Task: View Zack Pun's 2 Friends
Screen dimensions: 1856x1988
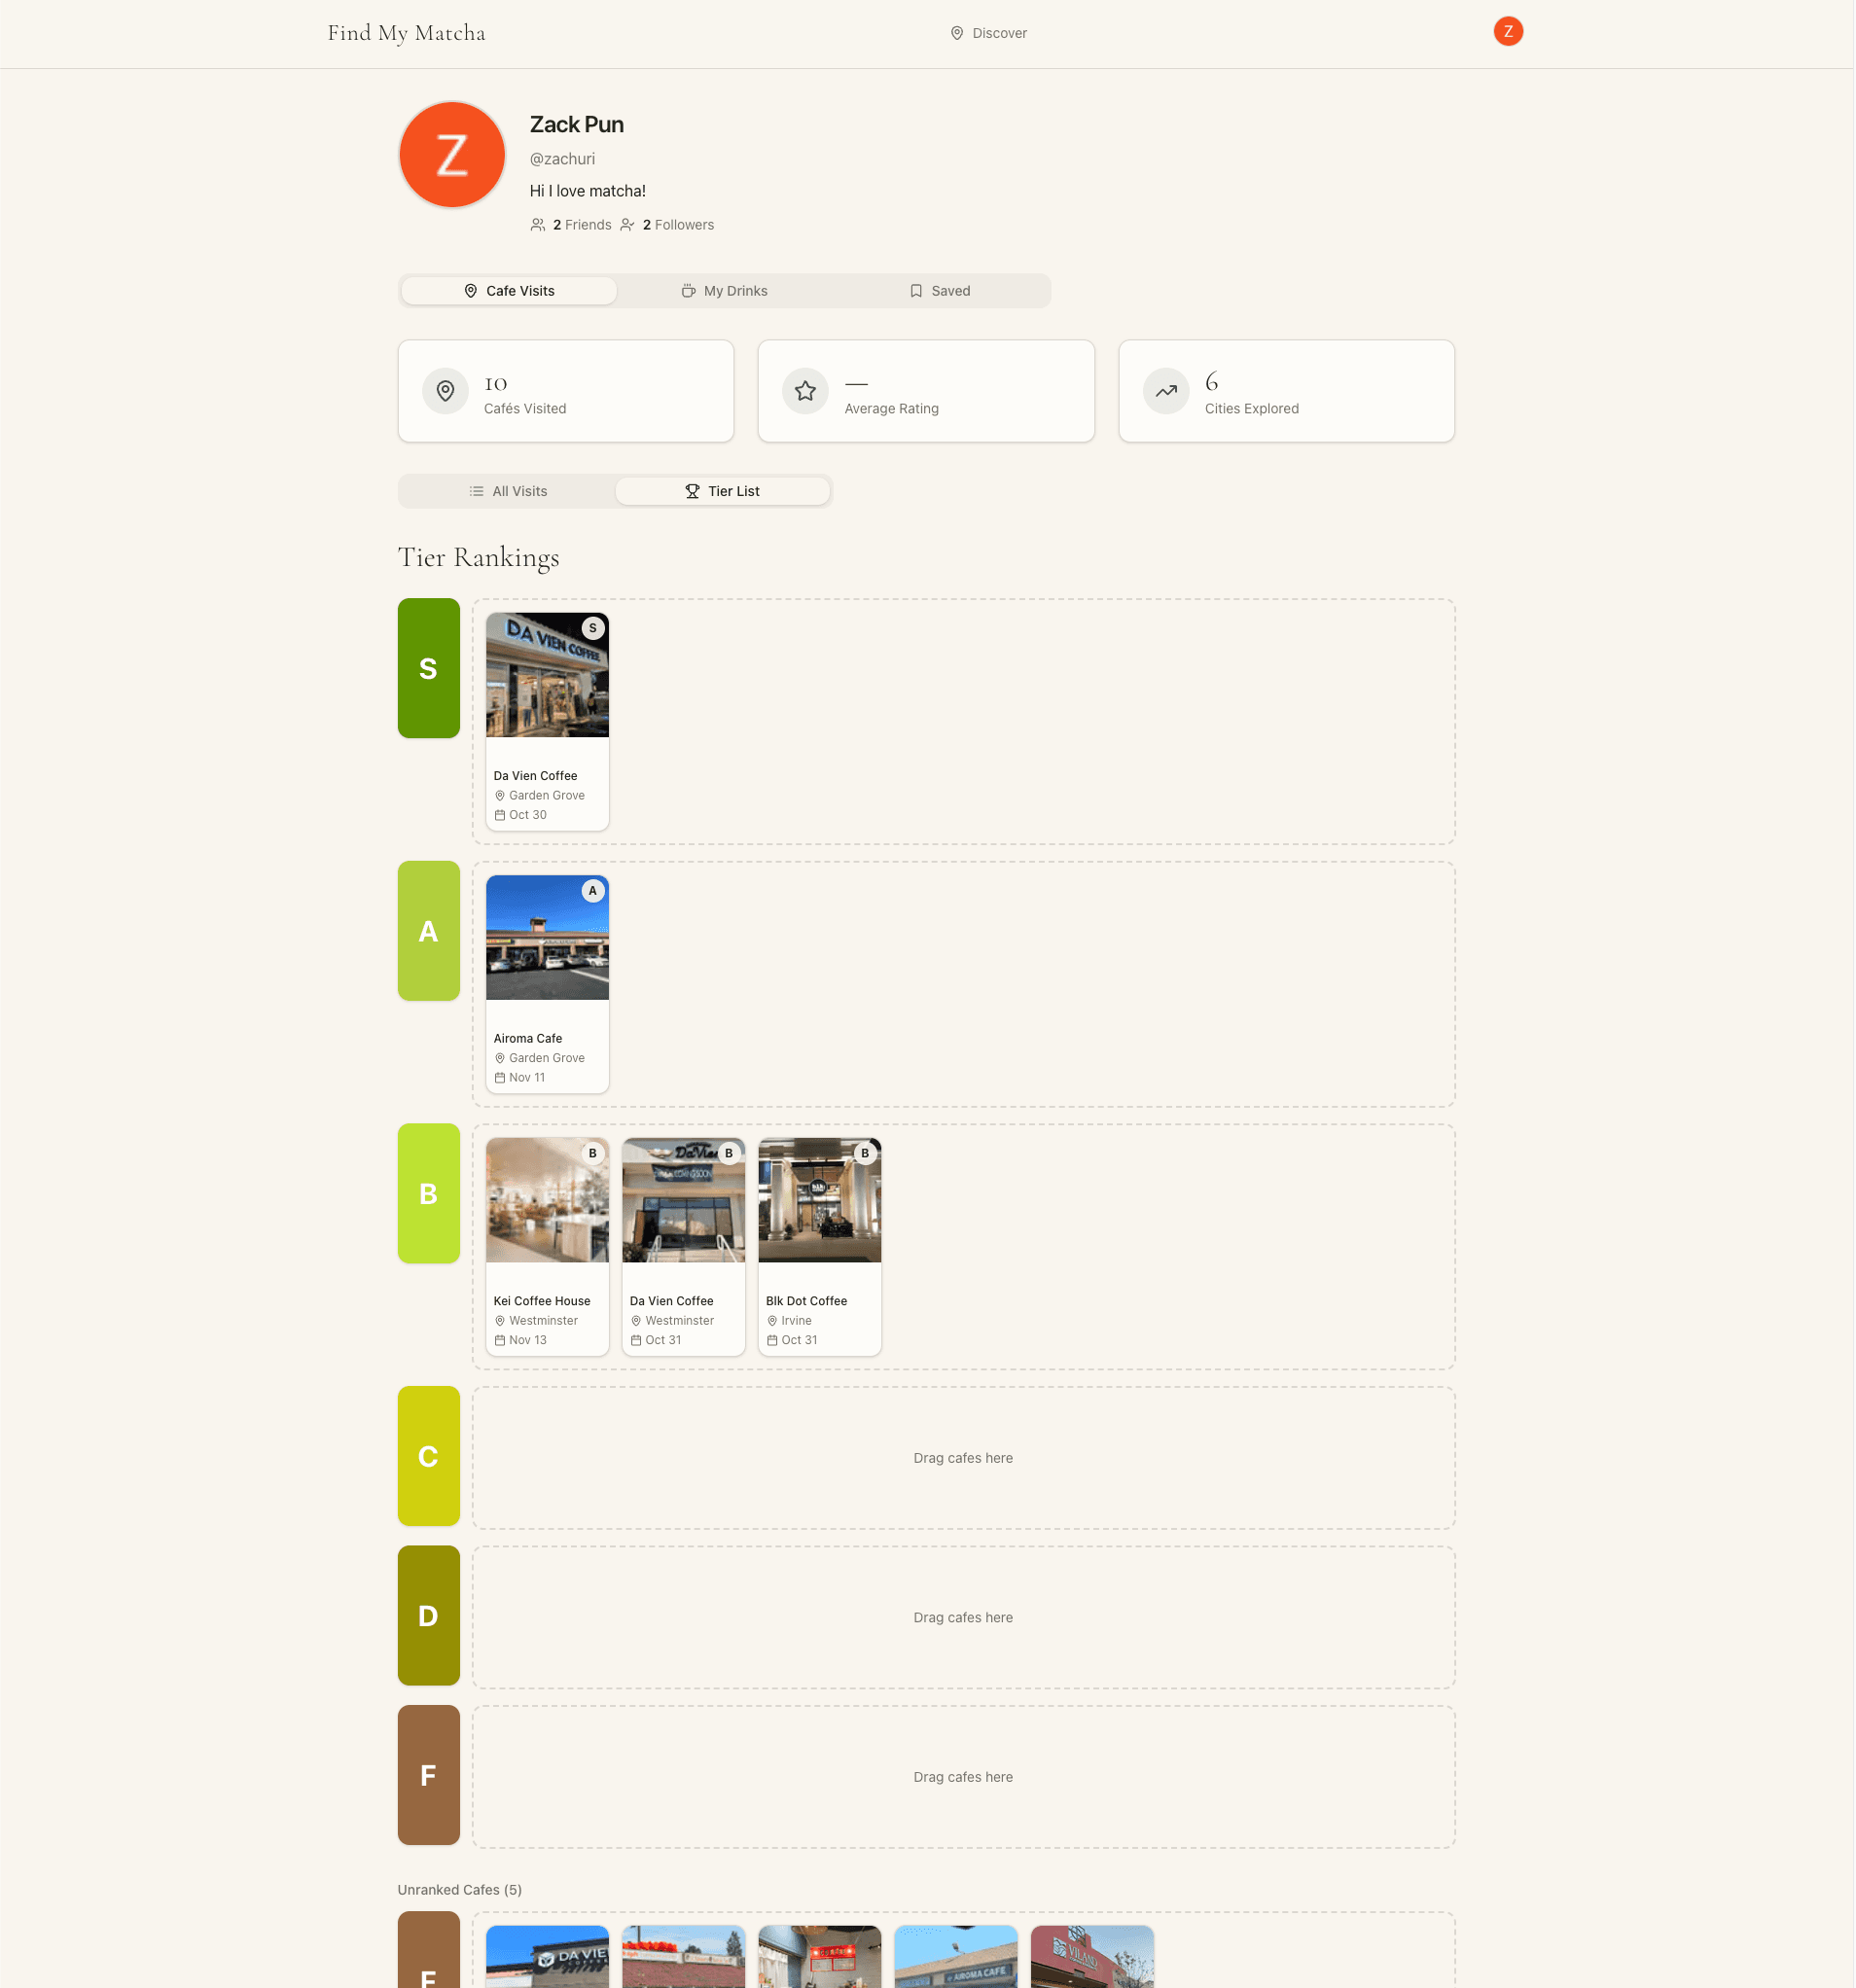Action: coord(583,224)
